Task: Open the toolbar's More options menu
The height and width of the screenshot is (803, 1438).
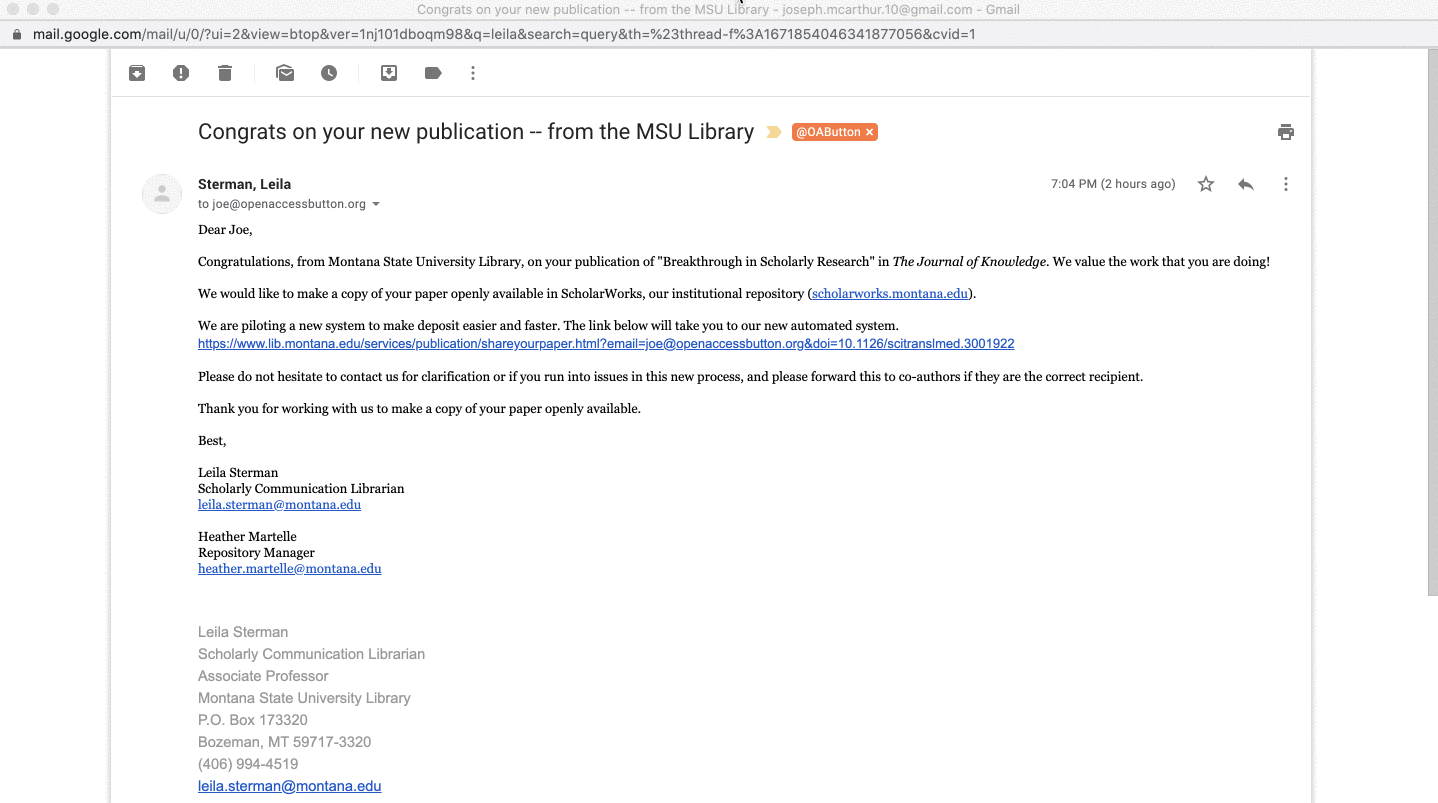Action: pos(473,73)
